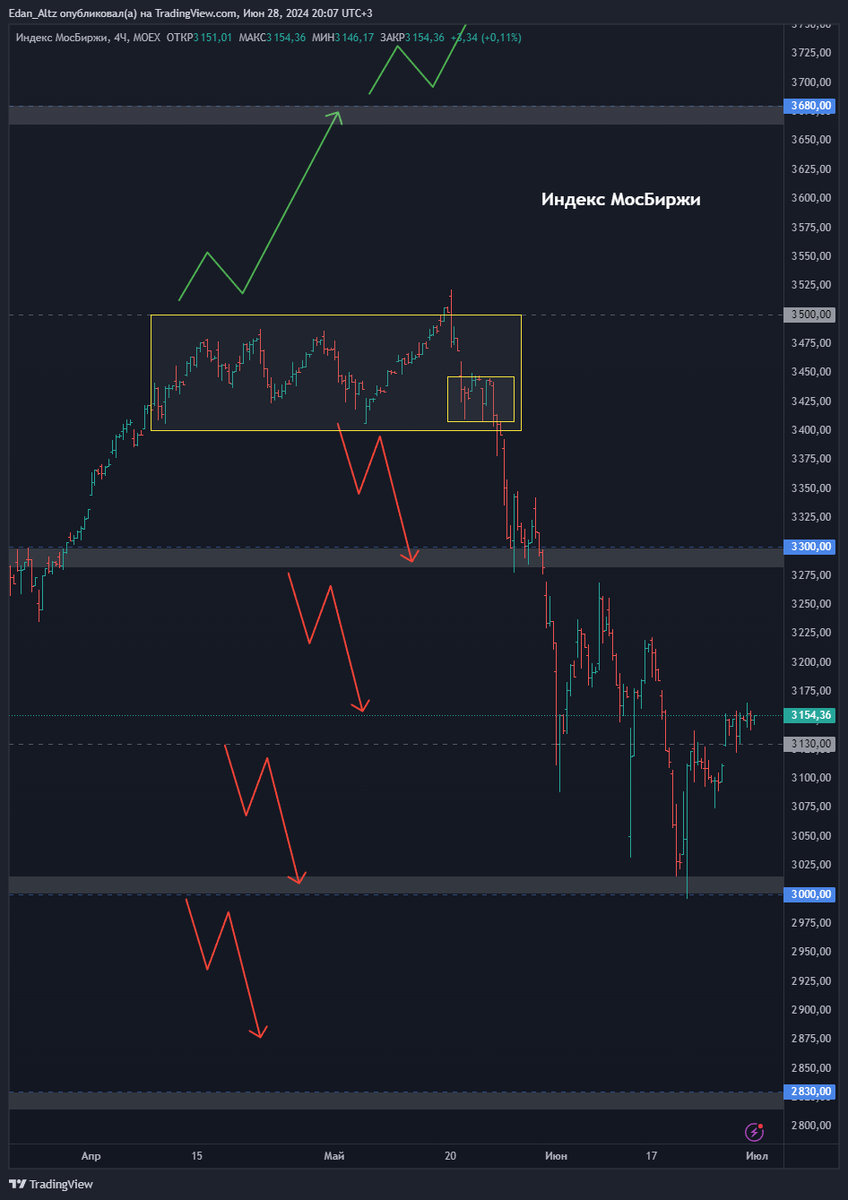Click the 3 600,00 price axis tick
The height and width of the screenshot is (1200, 848).
[x=811, y=198]
